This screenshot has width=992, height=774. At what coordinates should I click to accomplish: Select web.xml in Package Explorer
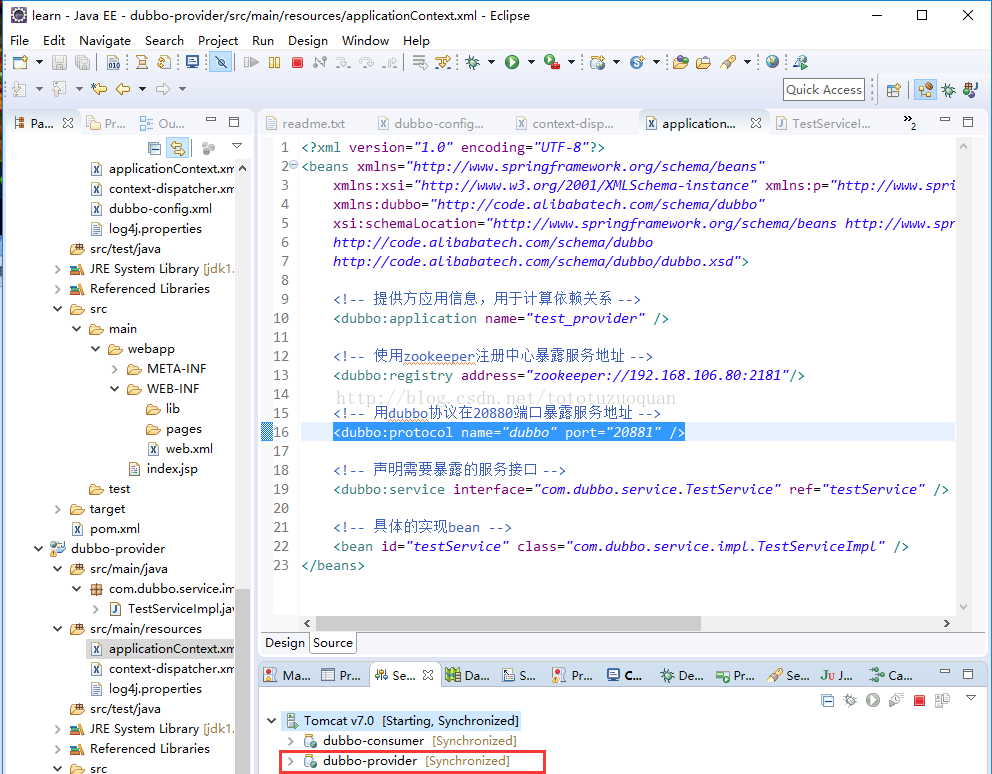[180, 449]
